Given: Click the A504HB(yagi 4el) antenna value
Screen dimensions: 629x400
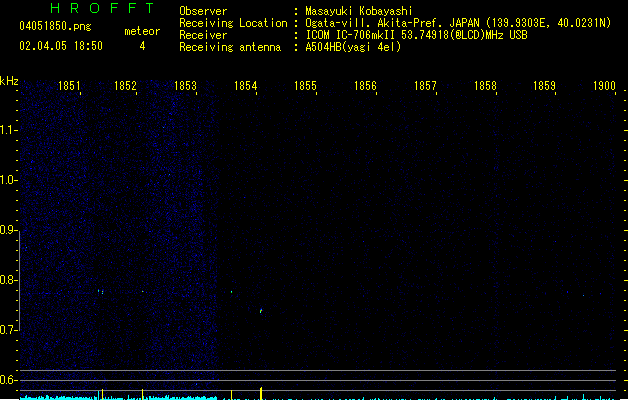Looking at the screenshot, I should pyautogui.click(x=353, y=47).
